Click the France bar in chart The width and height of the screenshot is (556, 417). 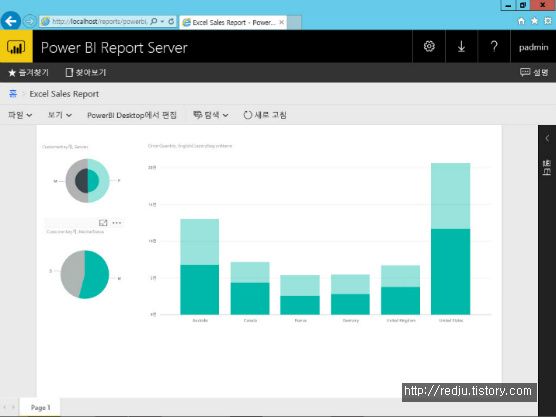tap(300, 295)
